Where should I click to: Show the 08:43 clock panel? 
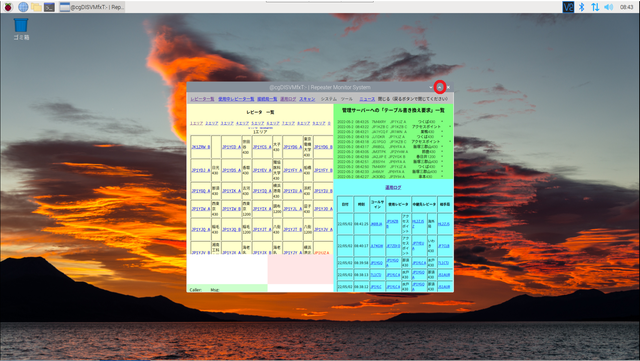627,7
